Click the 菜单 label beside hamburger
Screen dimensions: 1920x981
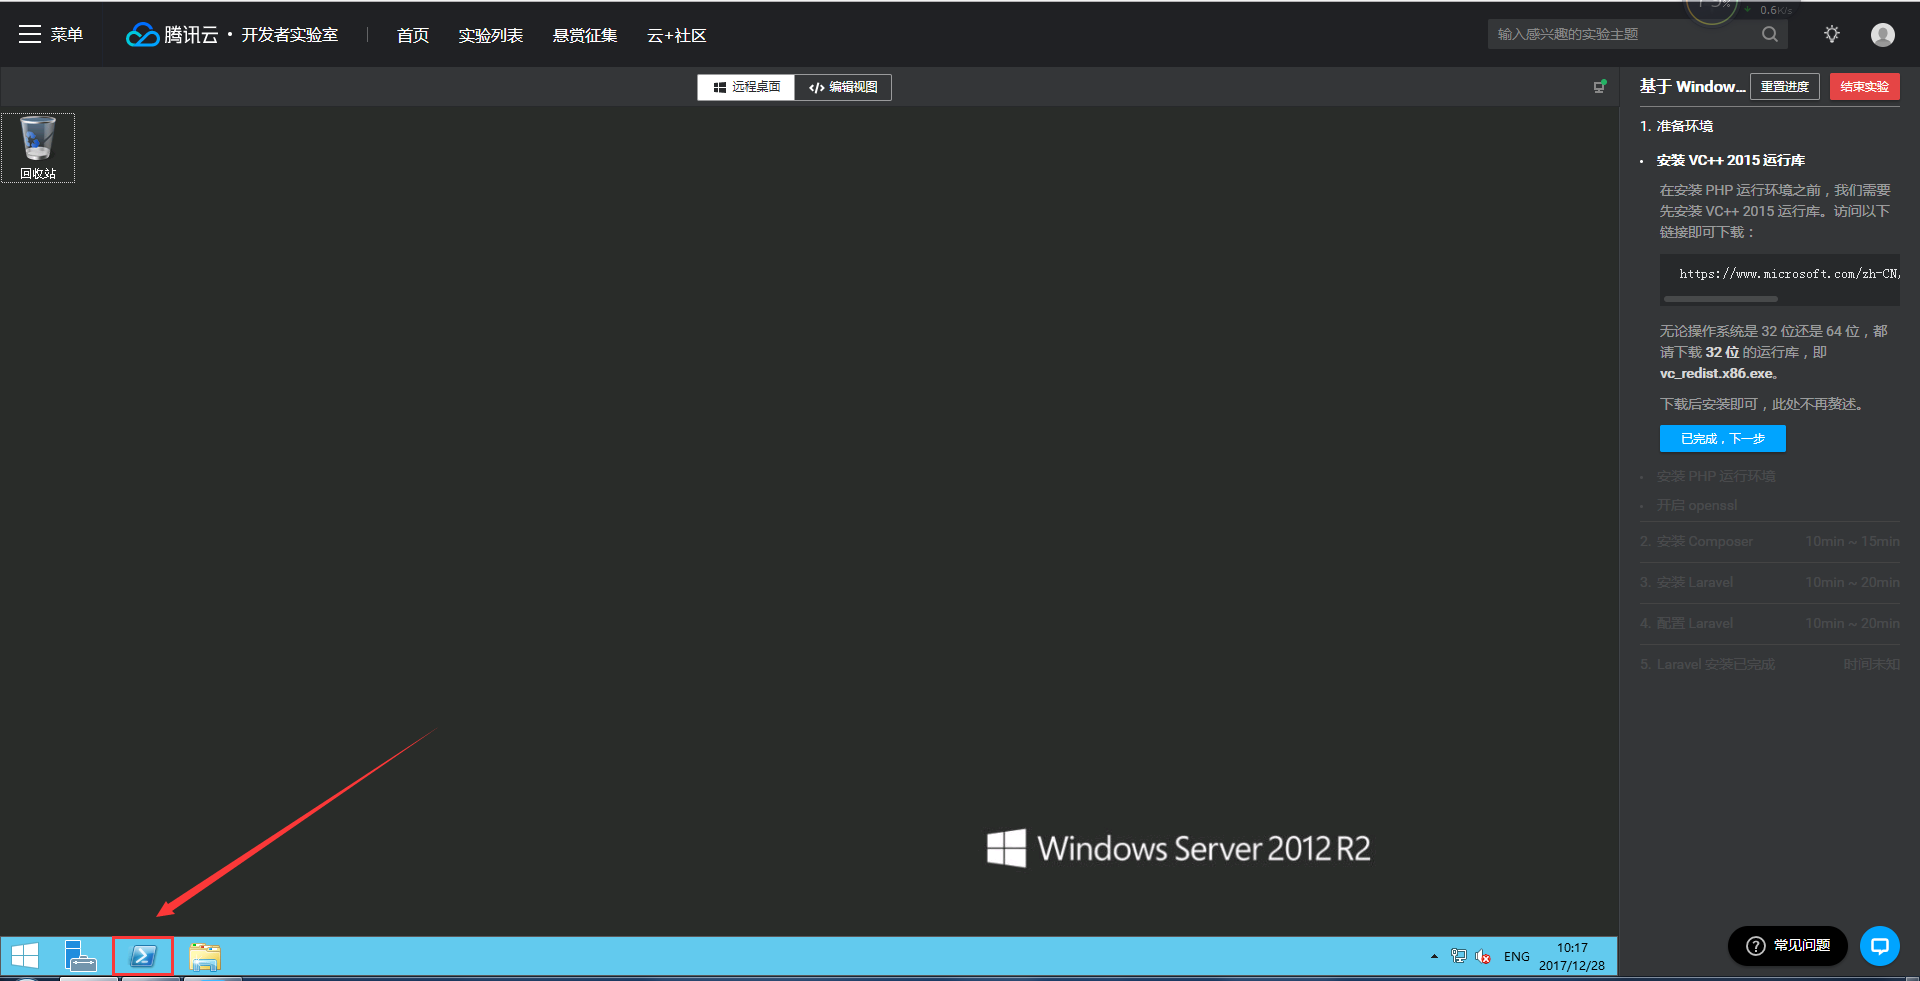[x=67, y=35]
